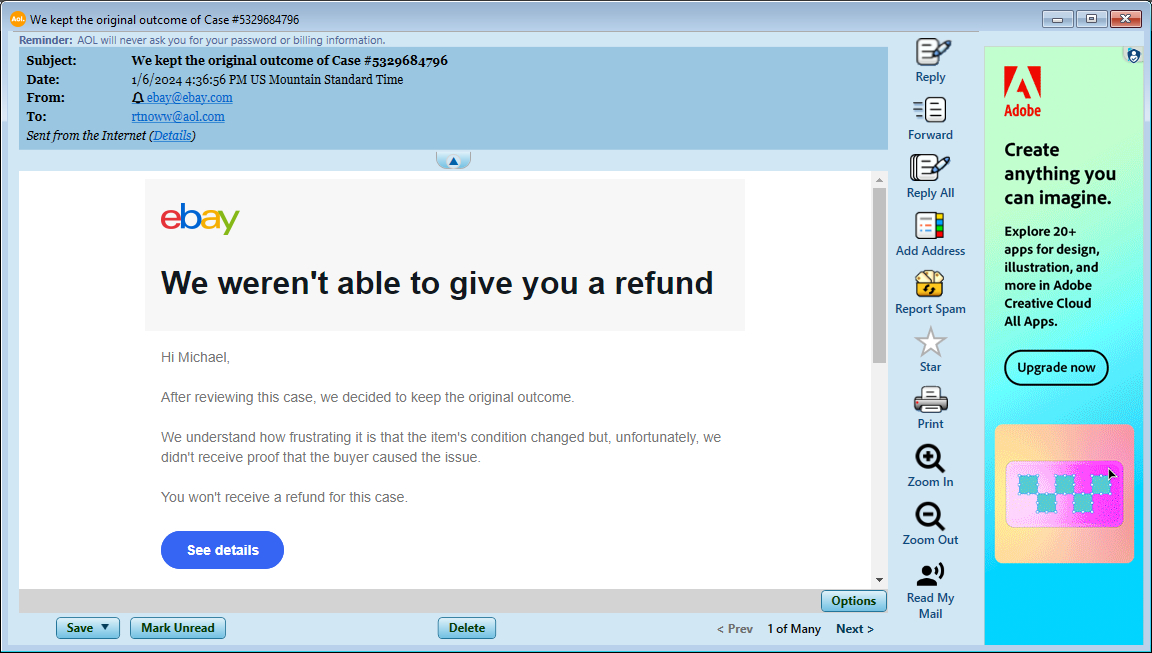
Task: Click the email body scrollbar thumb
Action: (879, 275)
